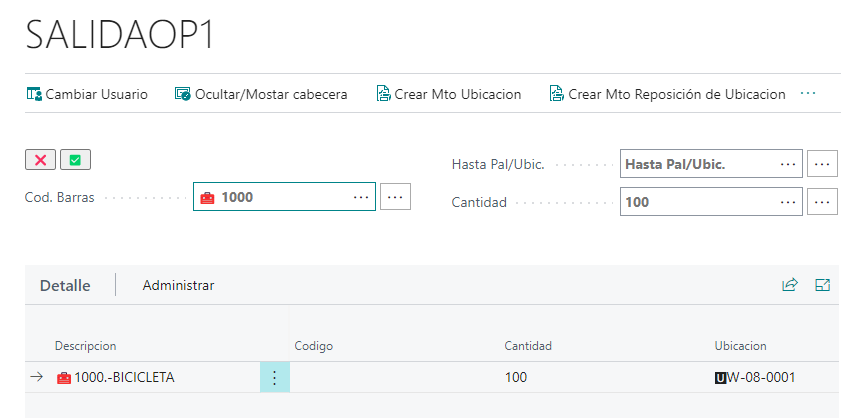Click ellipsis button beside Cantidad field

pyautogui.click(x=822, y=202)
